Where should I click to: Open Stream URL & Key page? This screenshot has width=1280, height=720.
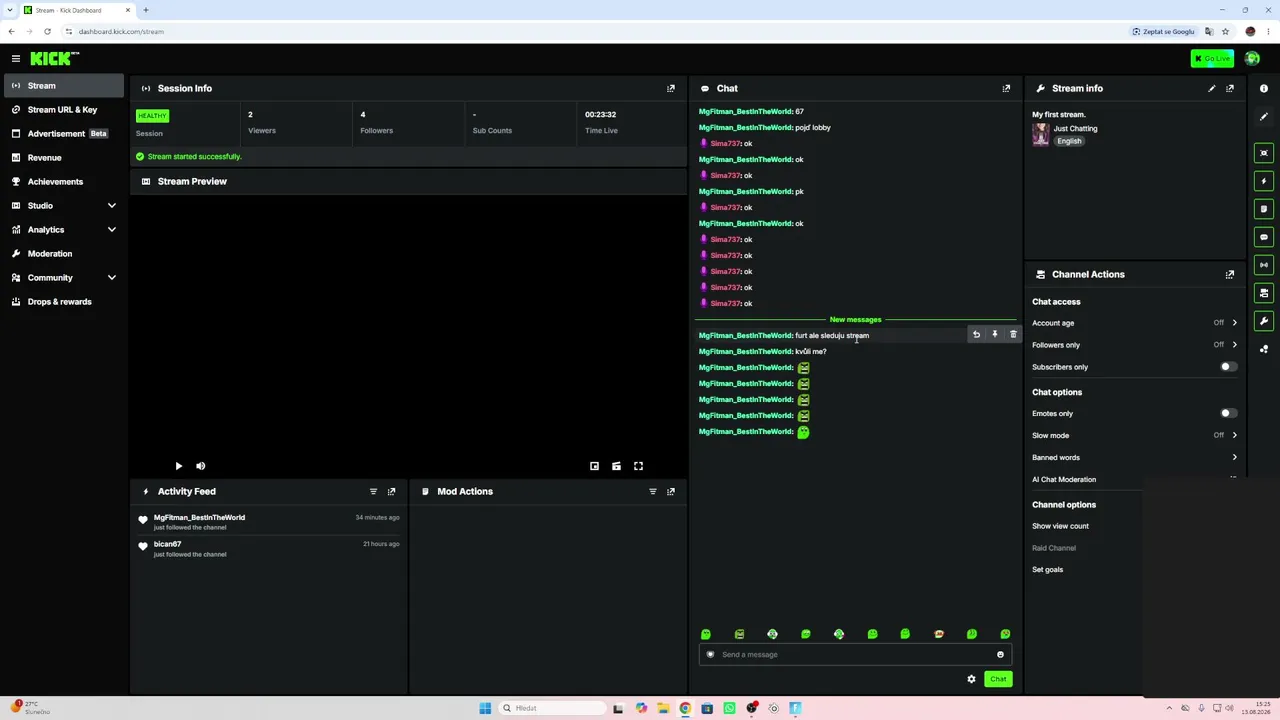[x=64, y=110]
